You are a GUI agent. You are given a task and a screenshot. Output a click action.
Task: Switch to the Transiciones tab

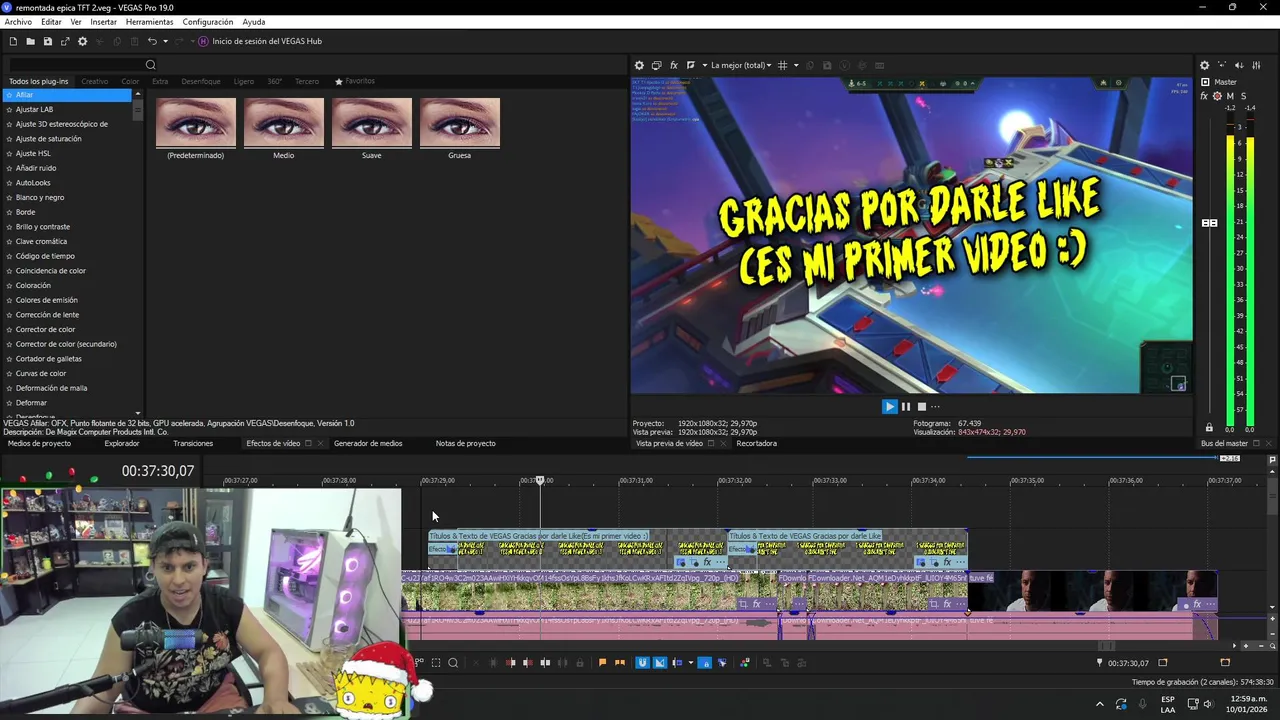click(193, 443)
